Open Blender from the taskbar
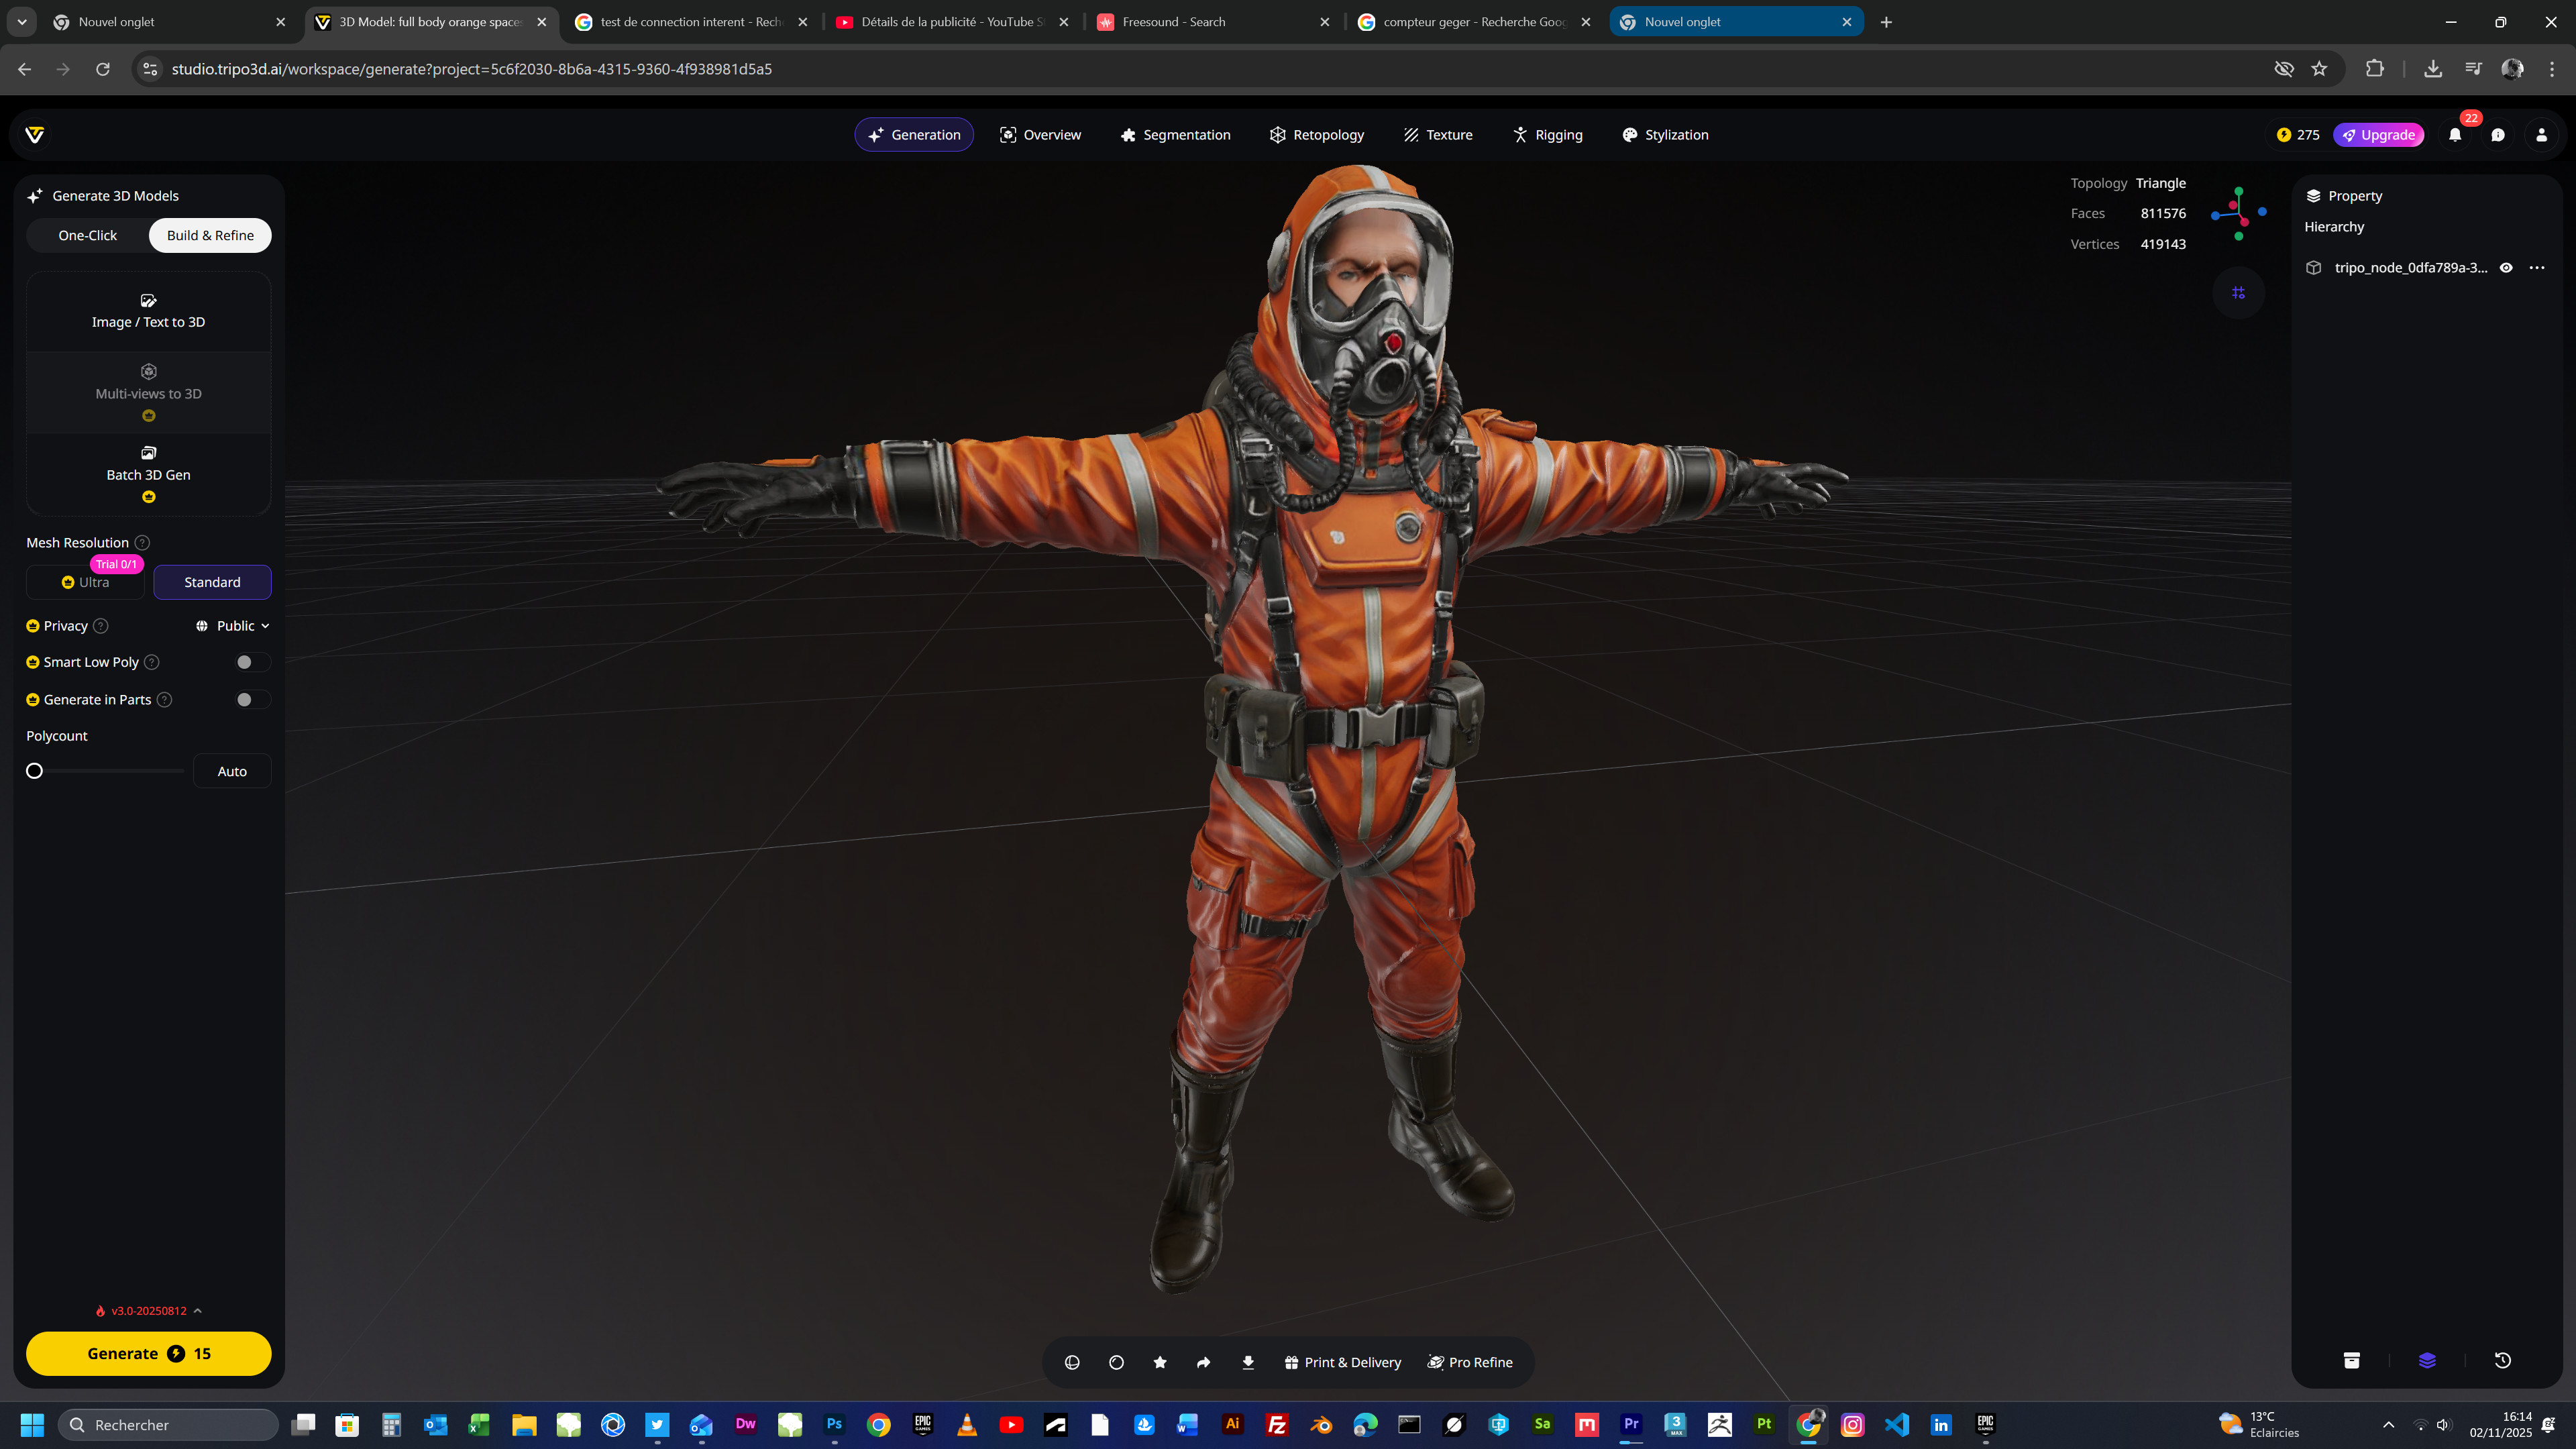The height and width of the screenshot is (1449, 2576). tap(1321, 1425)
